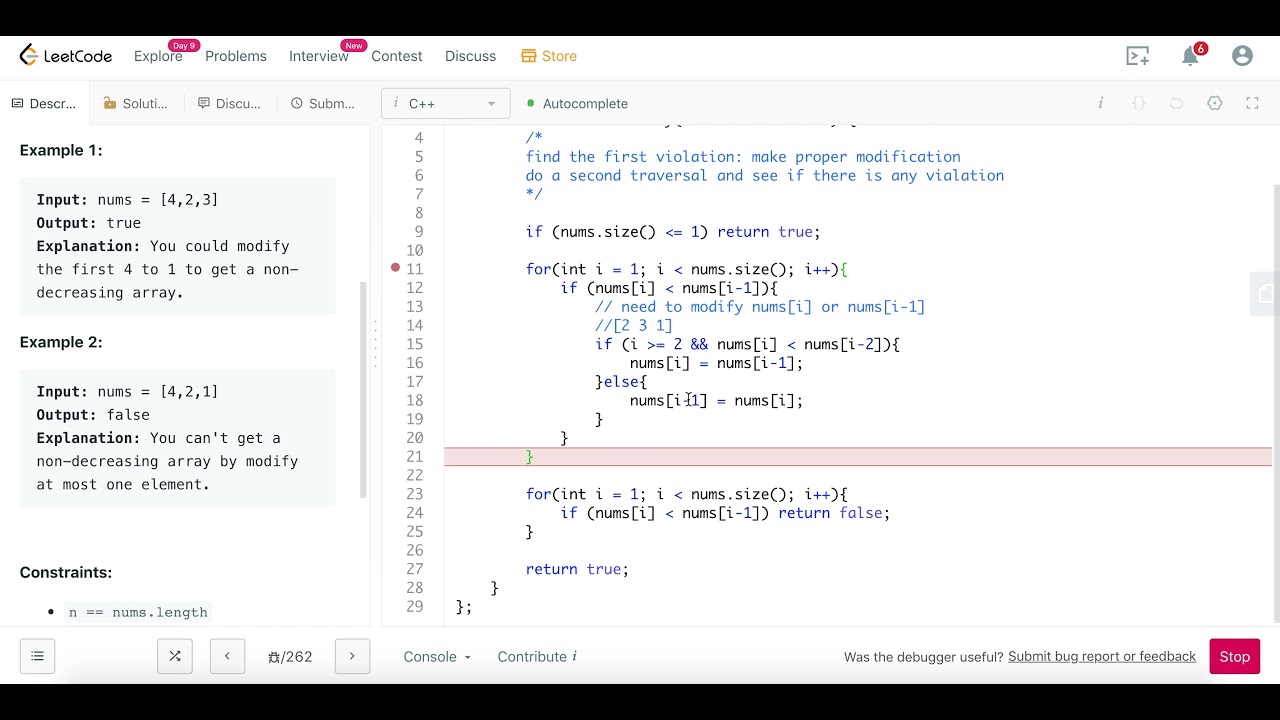Open the Explore page
1280x720 pixels.
[158, 56]
